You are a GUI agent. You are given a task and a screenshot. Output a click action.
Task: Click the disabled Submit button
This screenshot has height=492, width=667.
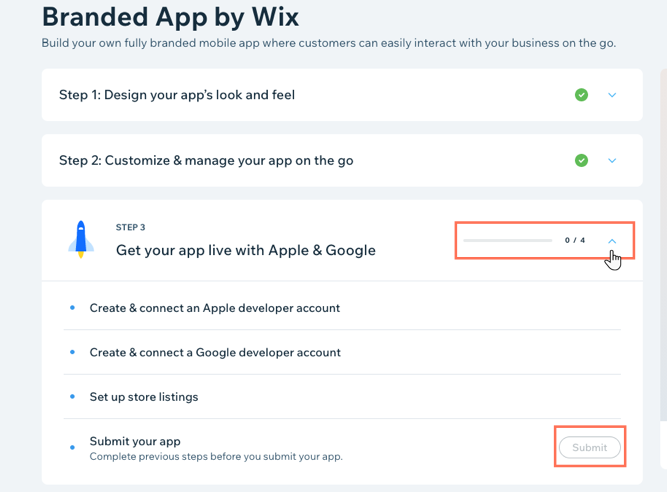tap(590, 447)
